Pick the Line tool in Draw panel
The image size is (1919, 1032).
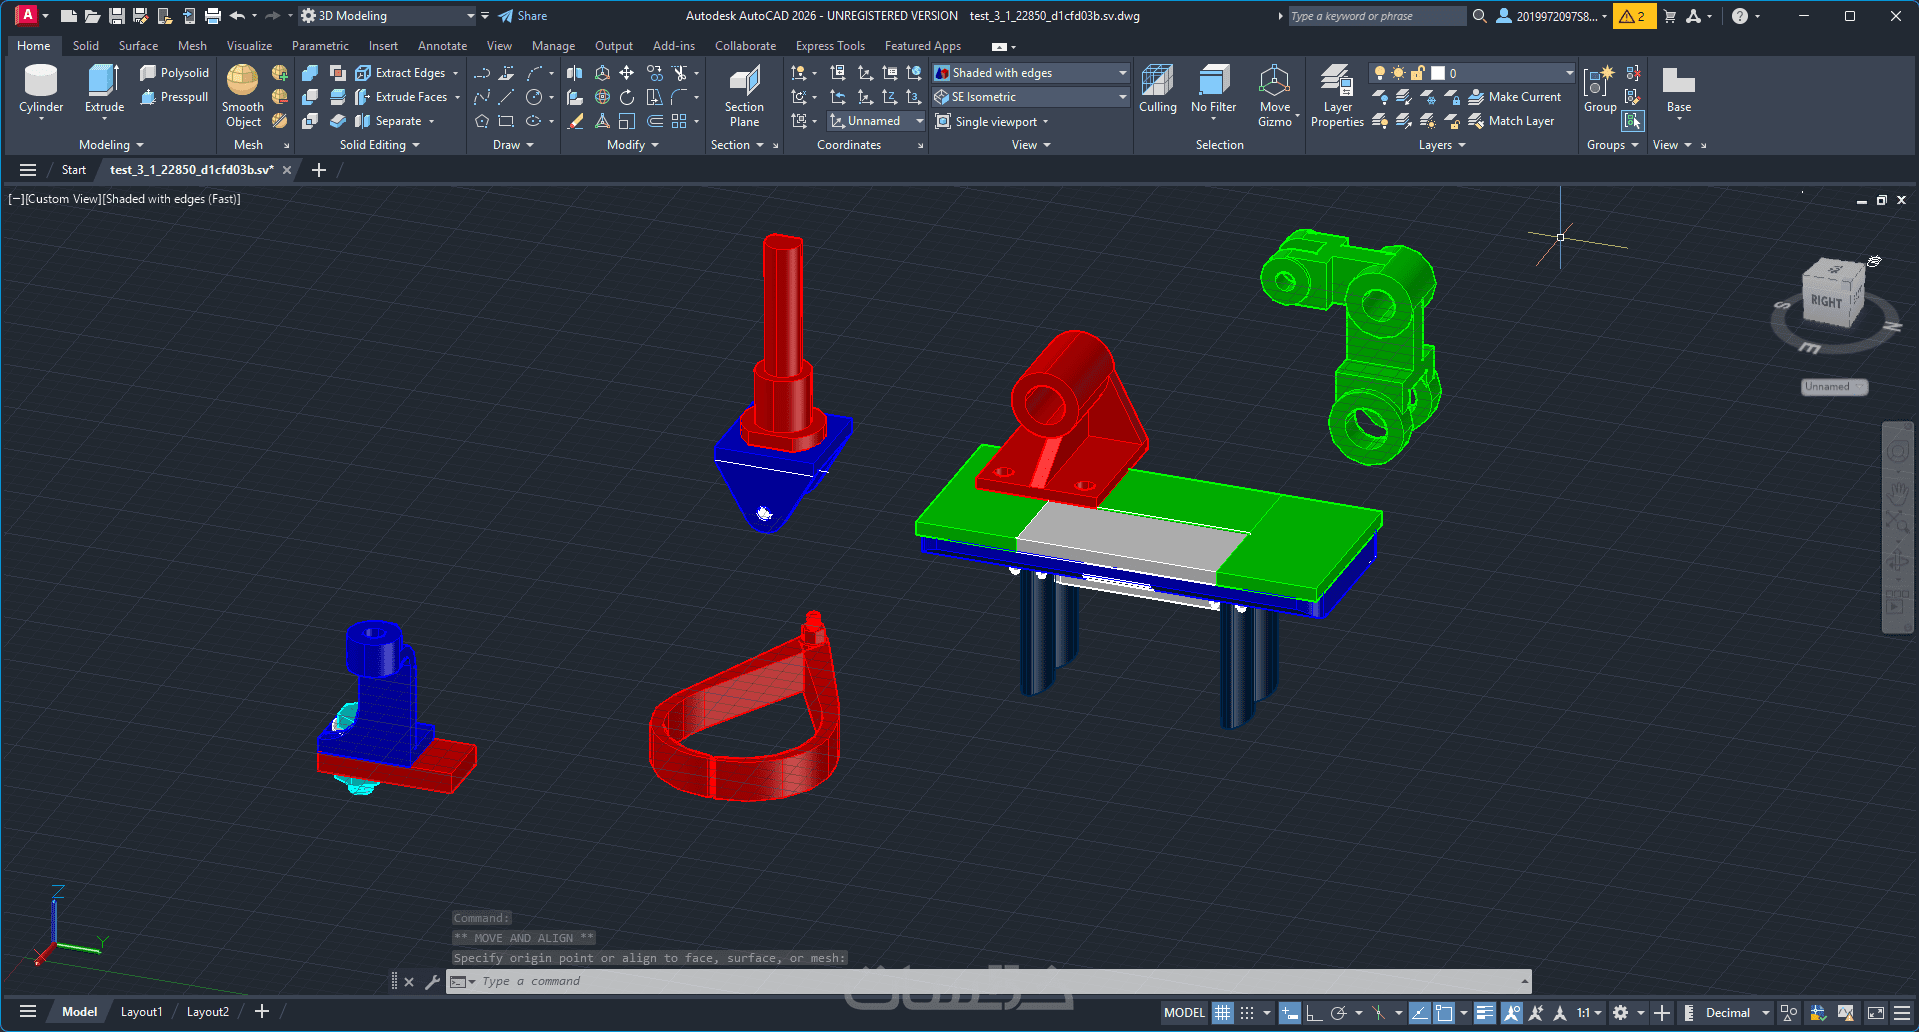[x=506, y=97]
